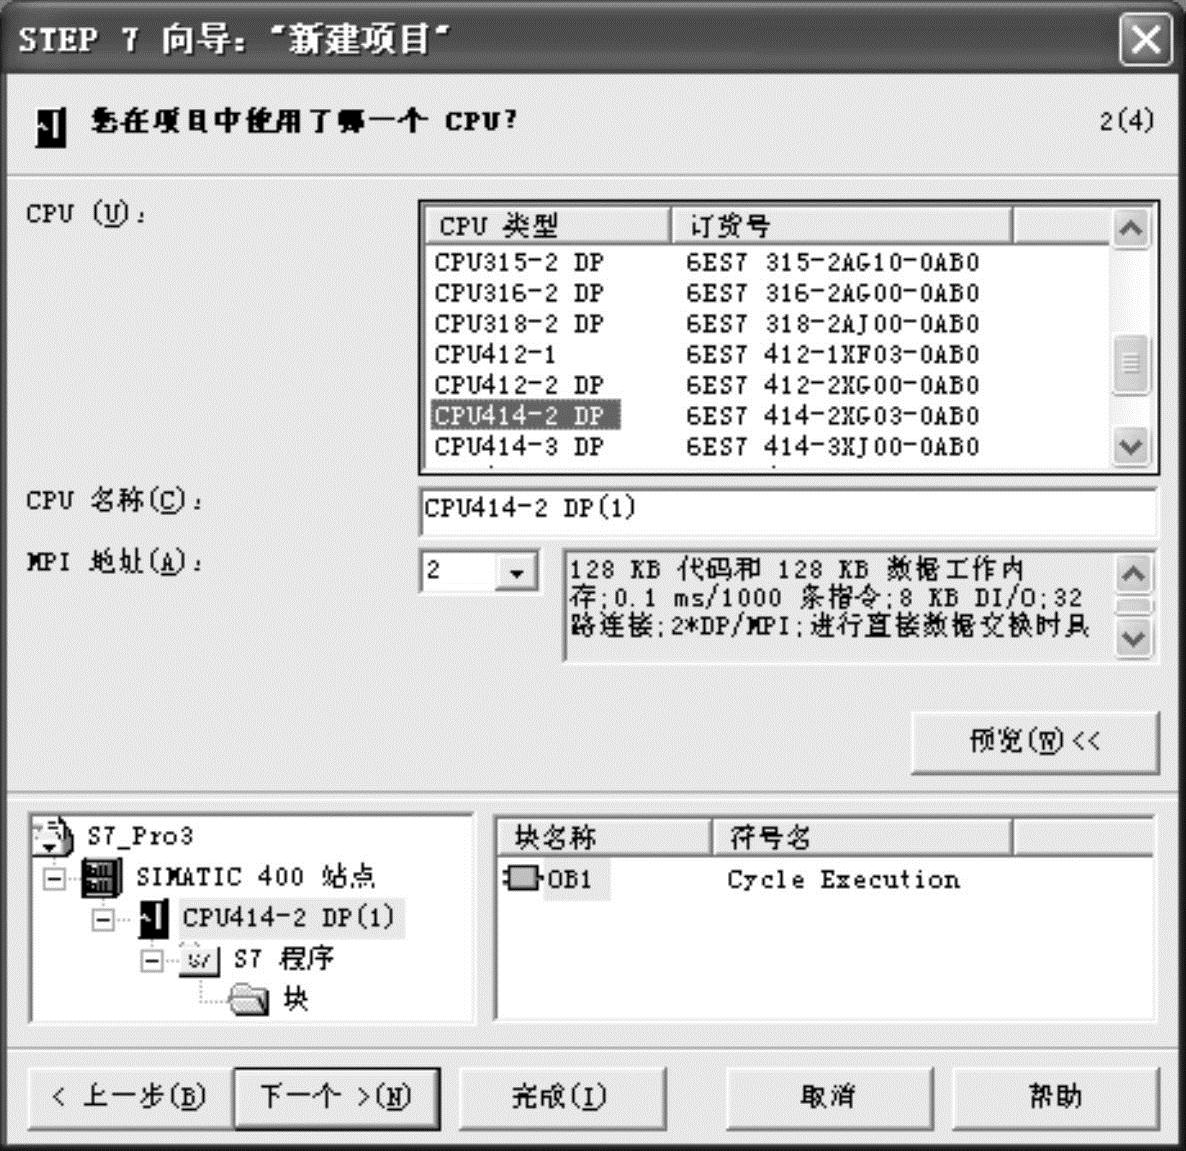Click order number 6ES7 315-2AG10-0AB0

pos(833,262)
